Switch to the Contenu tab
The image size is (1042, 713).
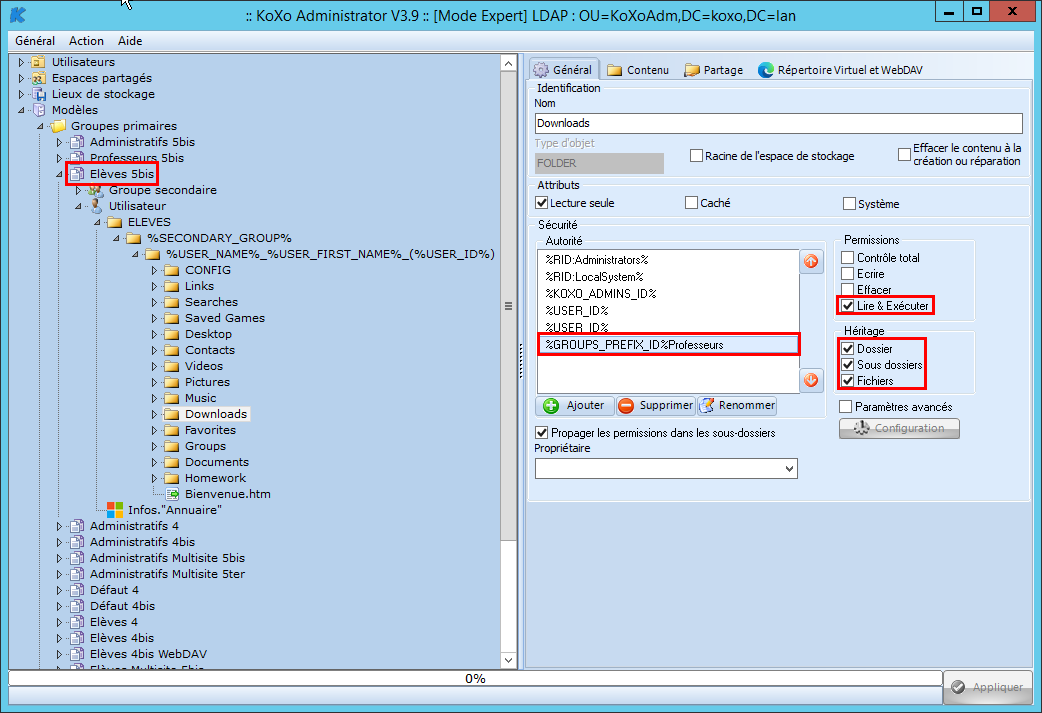pyautogui.click(x=638, y=70)
